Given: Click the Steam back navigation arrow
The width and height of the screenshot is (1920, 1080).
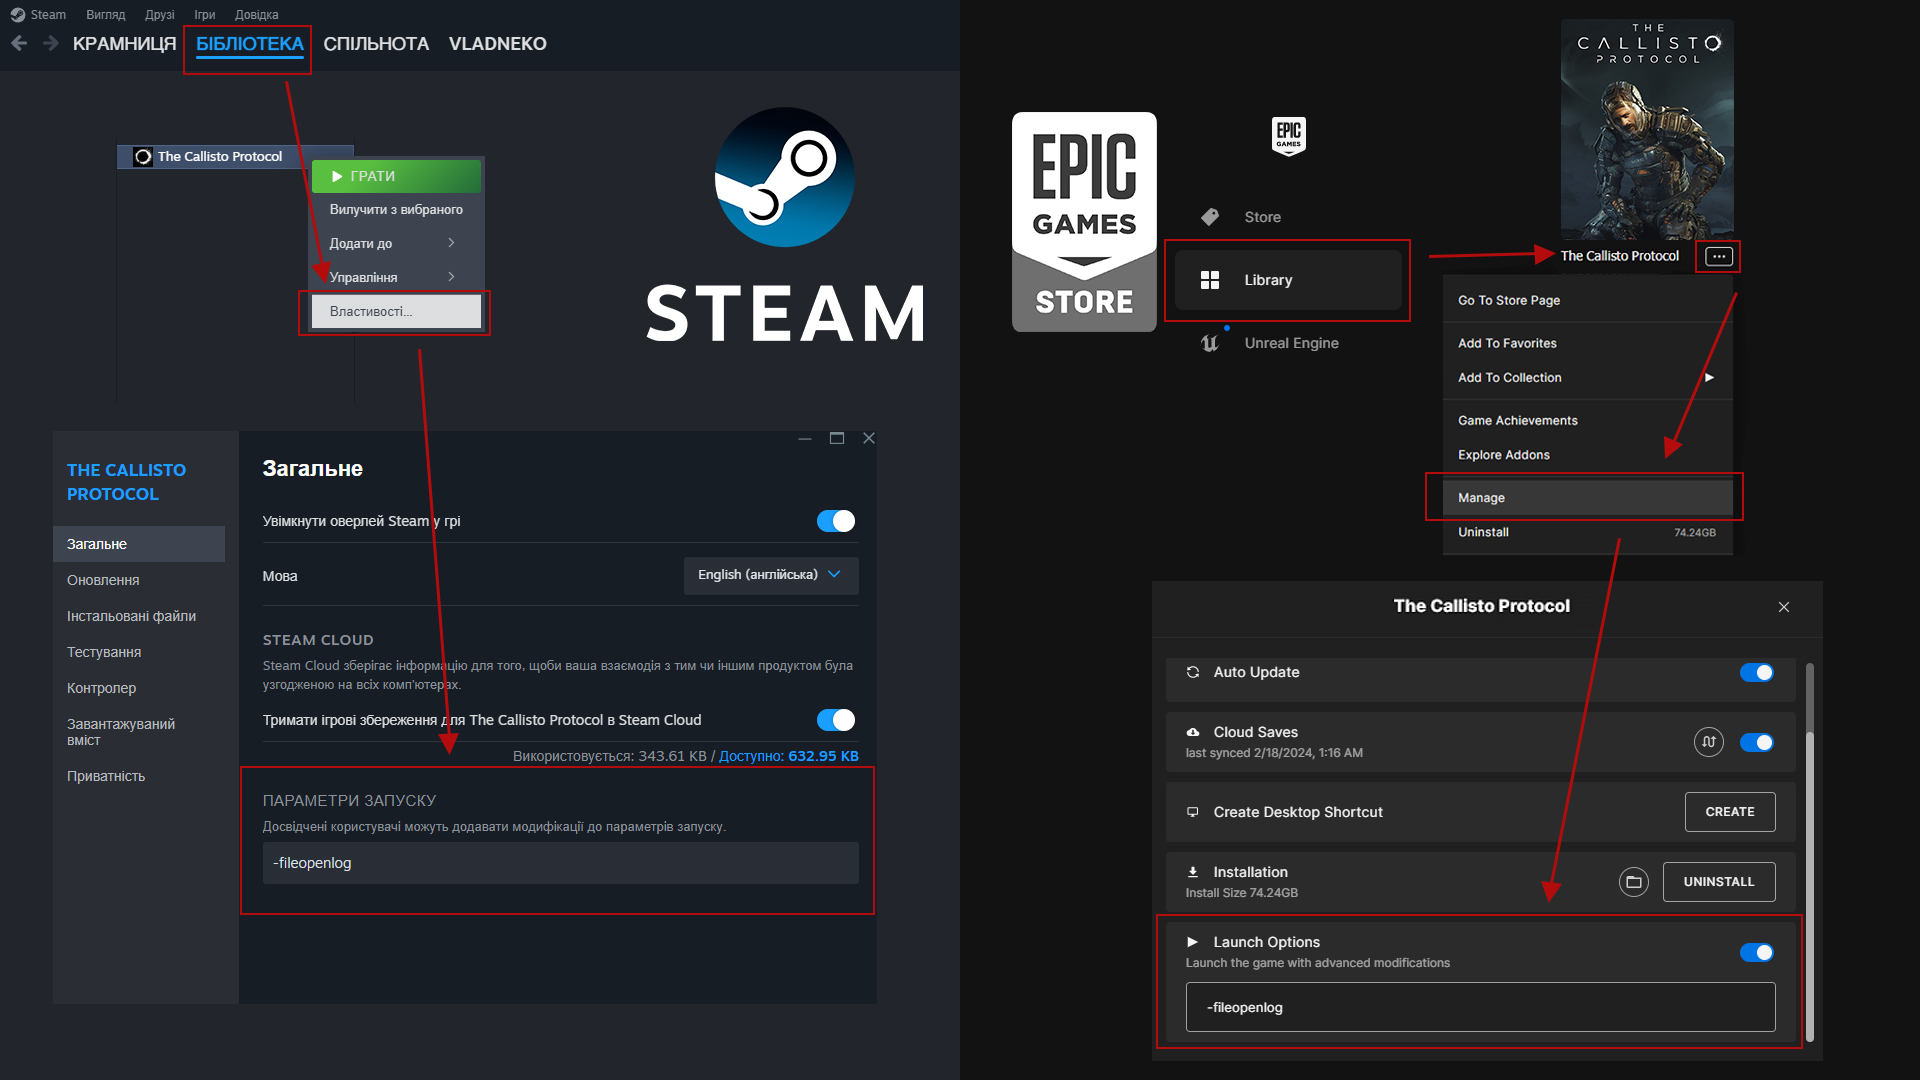Looking at the screenshot, I should (19, 43).
